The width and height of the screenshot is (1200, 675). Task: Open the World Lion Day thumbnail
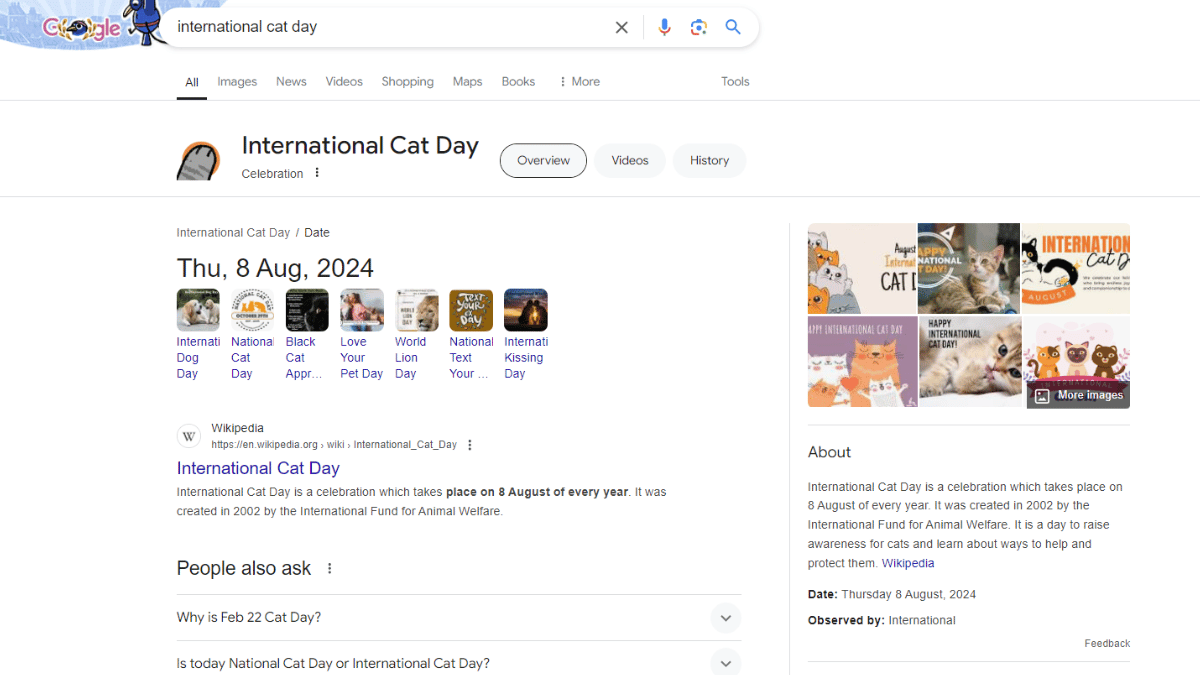(x=416, y=310)
